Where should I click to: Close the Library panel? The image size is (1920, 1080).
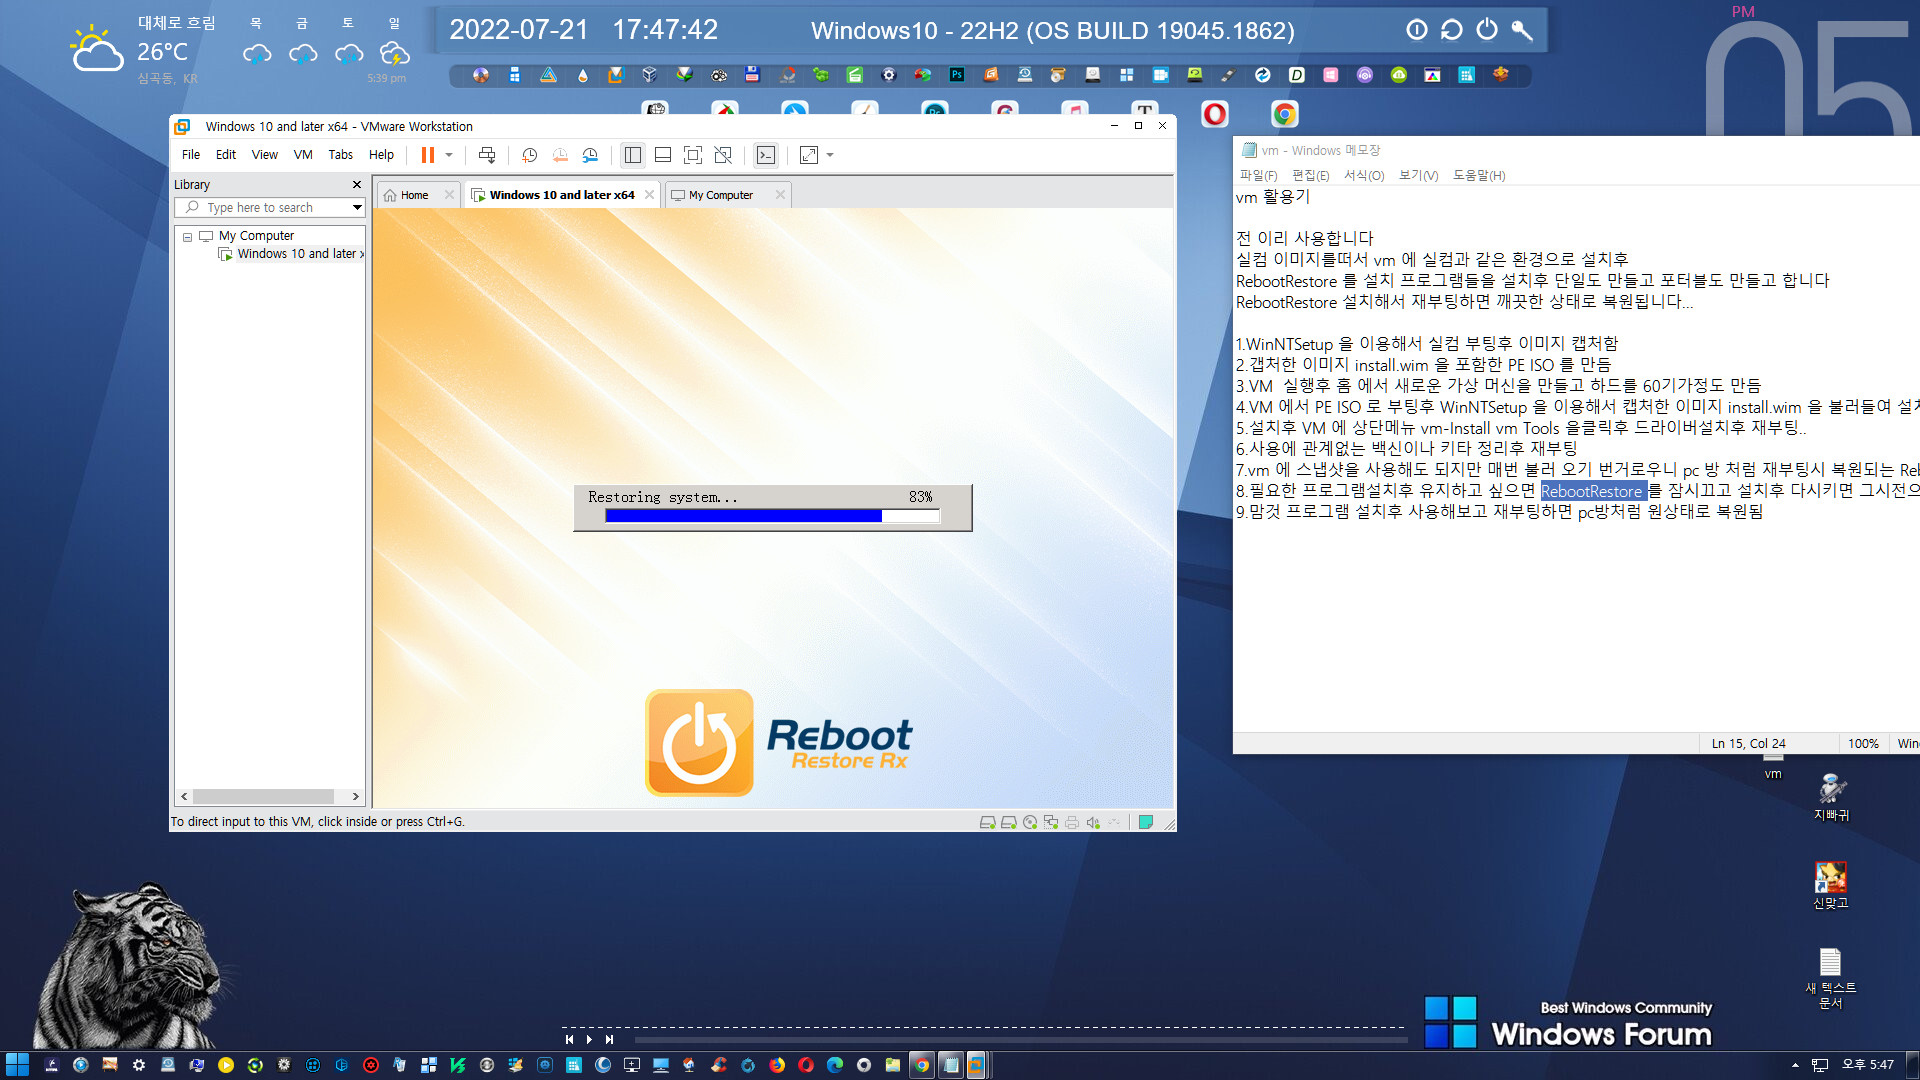357,185
